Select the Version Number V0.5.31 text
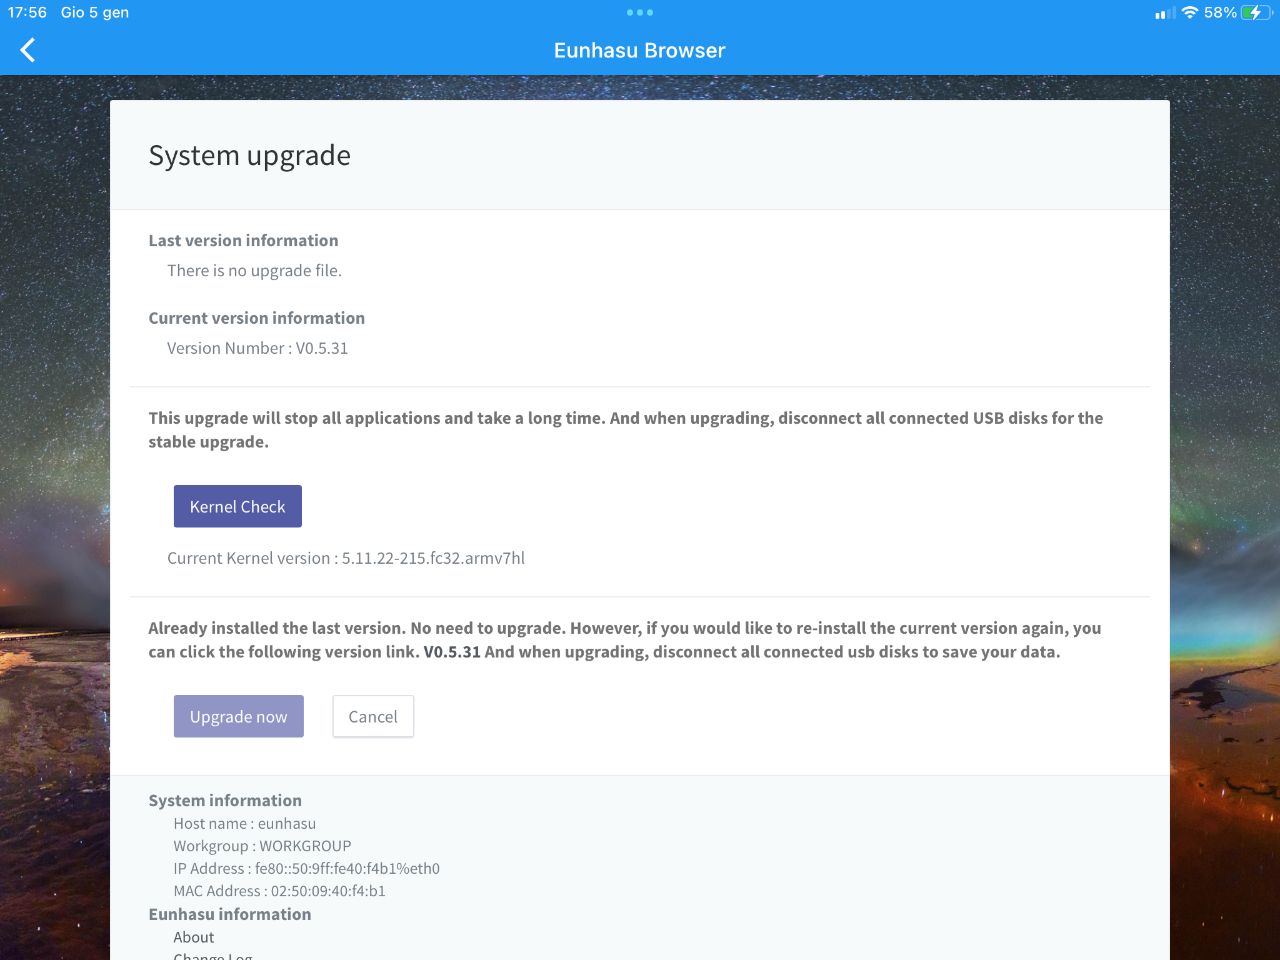This screenshot has width=1280, height=960. point(258,348)
